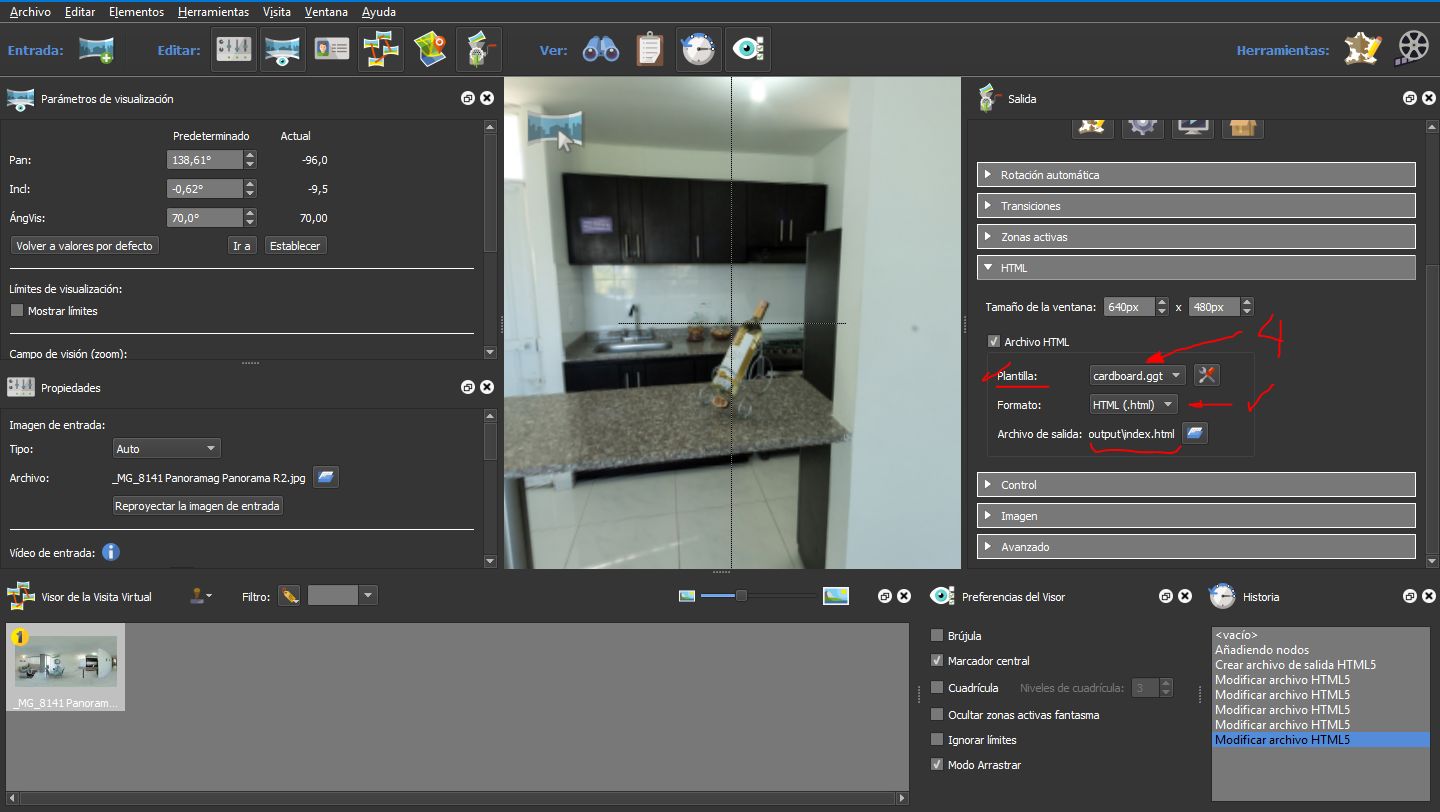The height and width of the screenshot is (812, 1440).
Task: Click Volver a valores por defecto
Action: [84, 245]
